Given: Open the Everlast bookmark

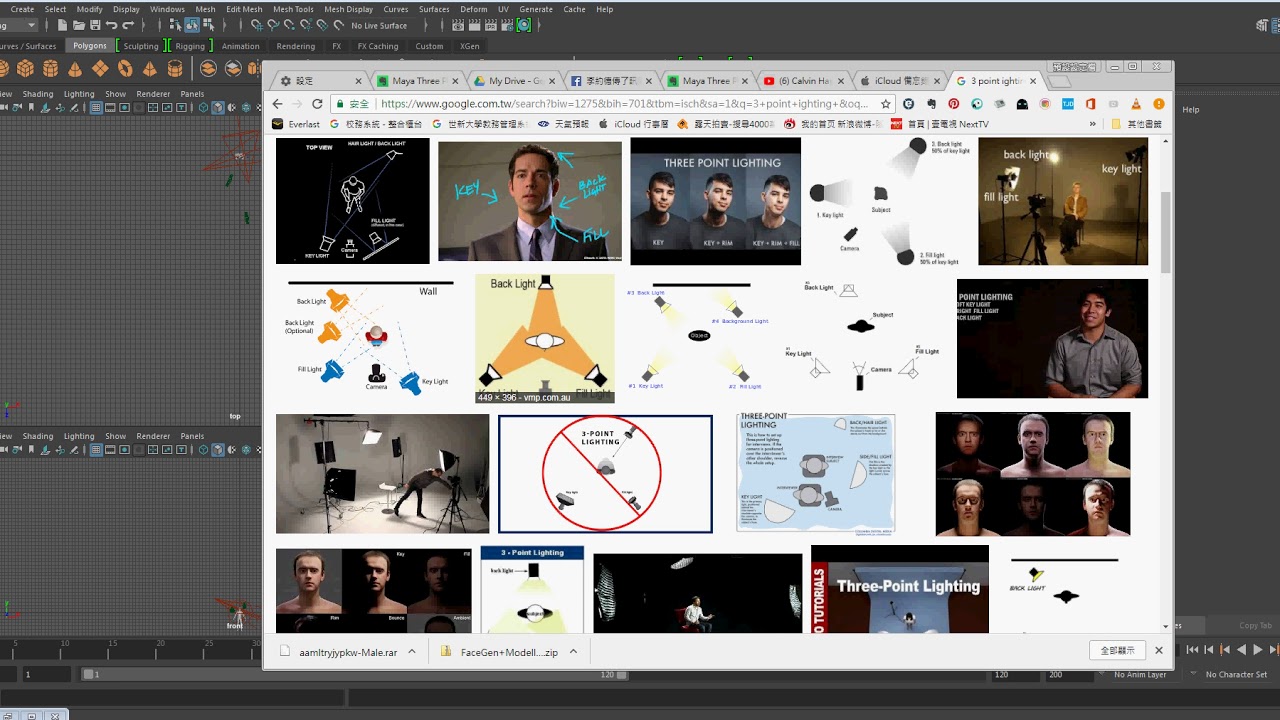Looking at the screenshot, I should [x=297, y=124].
